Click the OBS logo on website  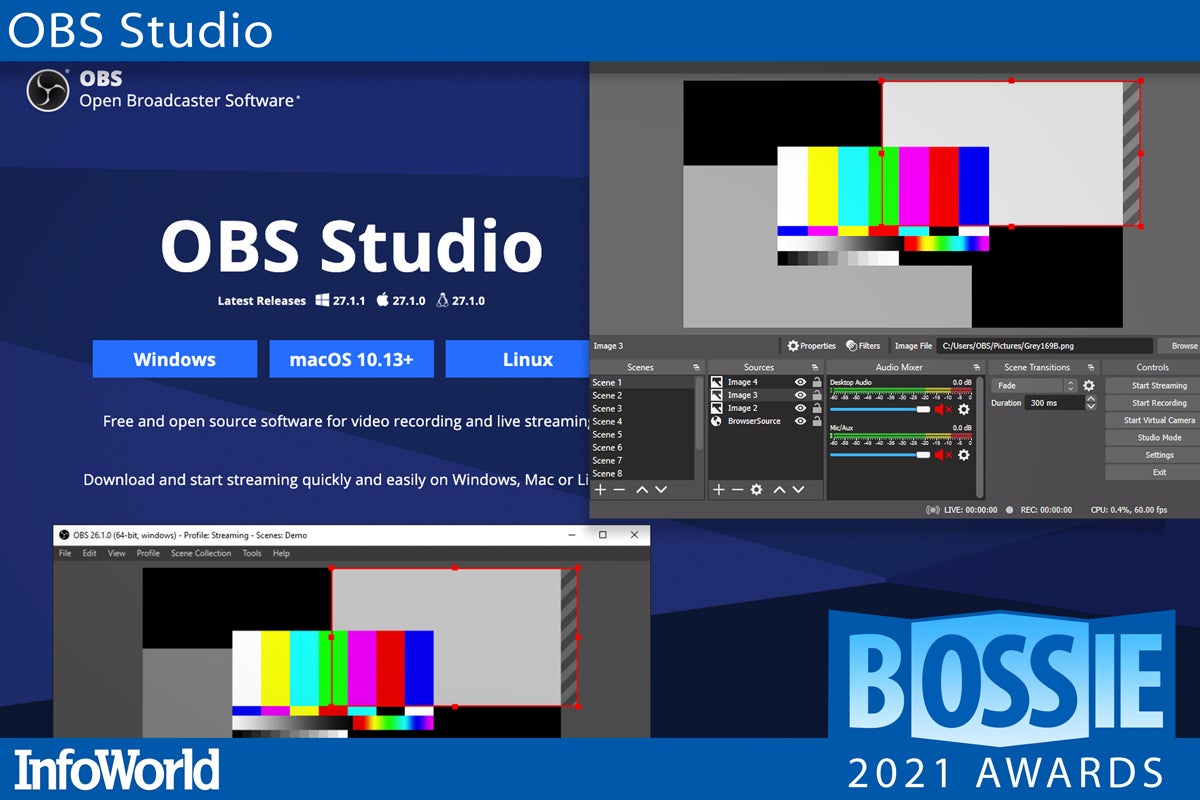click(x=47, y=91)
